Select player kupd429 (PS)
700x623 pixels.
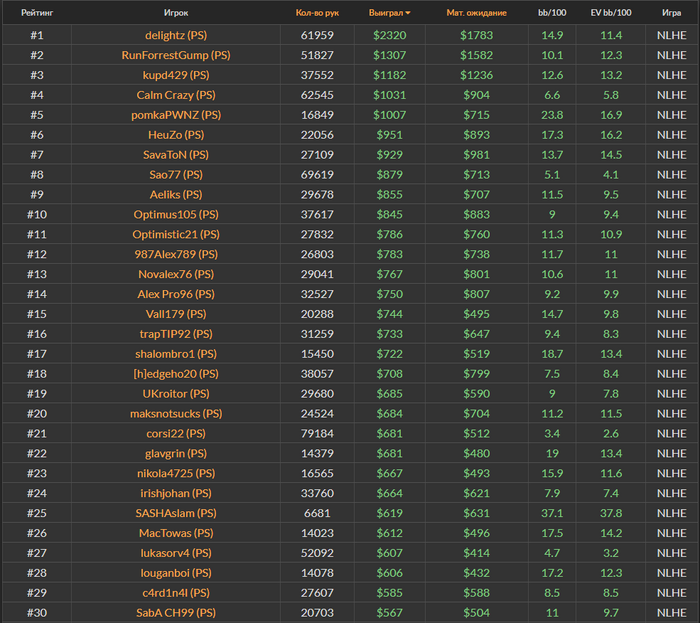click(176, 75)
